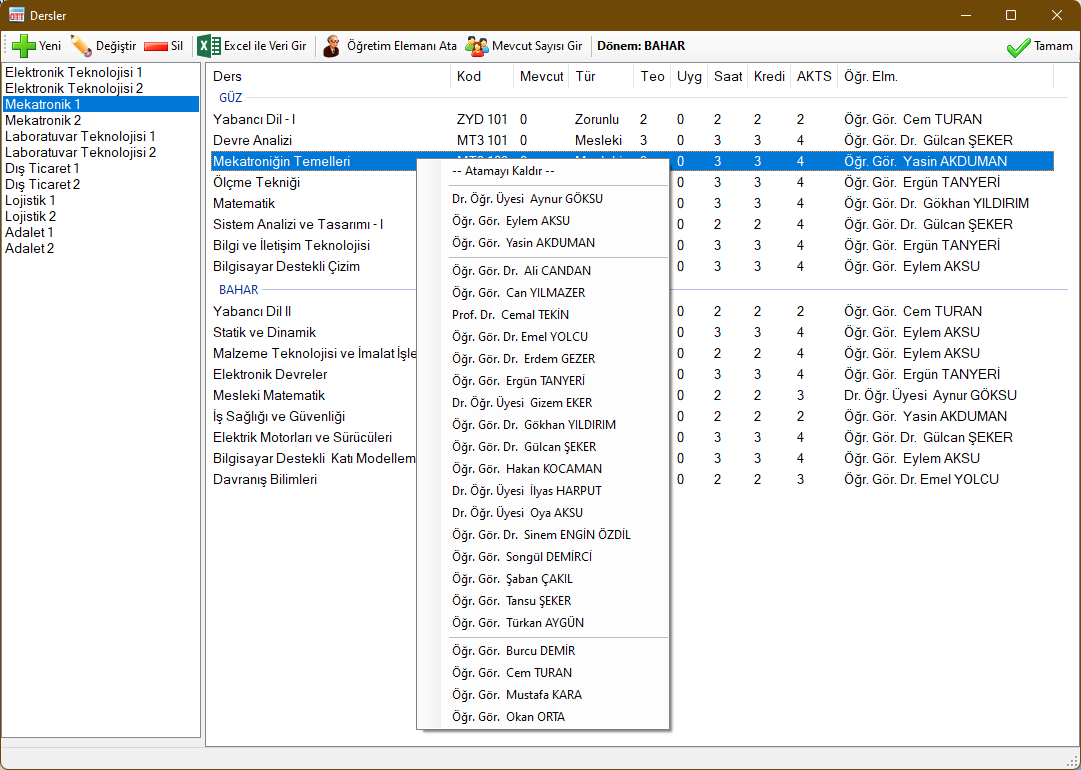Pick Öğr. Gör. Eylem AKSU in menu
Screen dimensions: 1081x770
[x=510, y=221]
